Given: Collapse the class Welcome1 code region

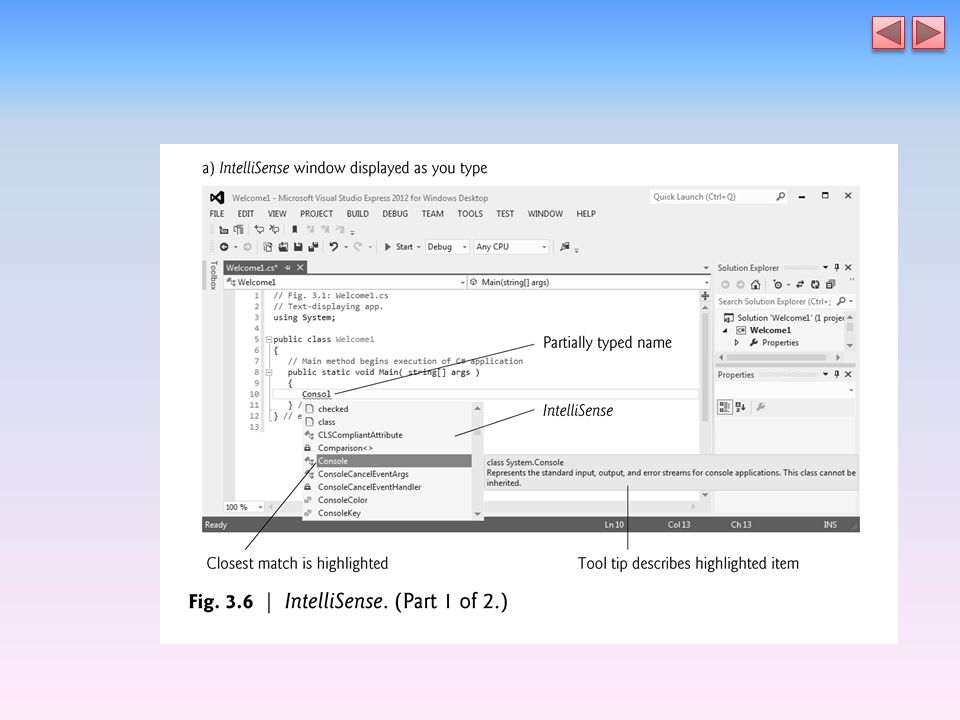Looking at the screenshot, I should (268, 339).
